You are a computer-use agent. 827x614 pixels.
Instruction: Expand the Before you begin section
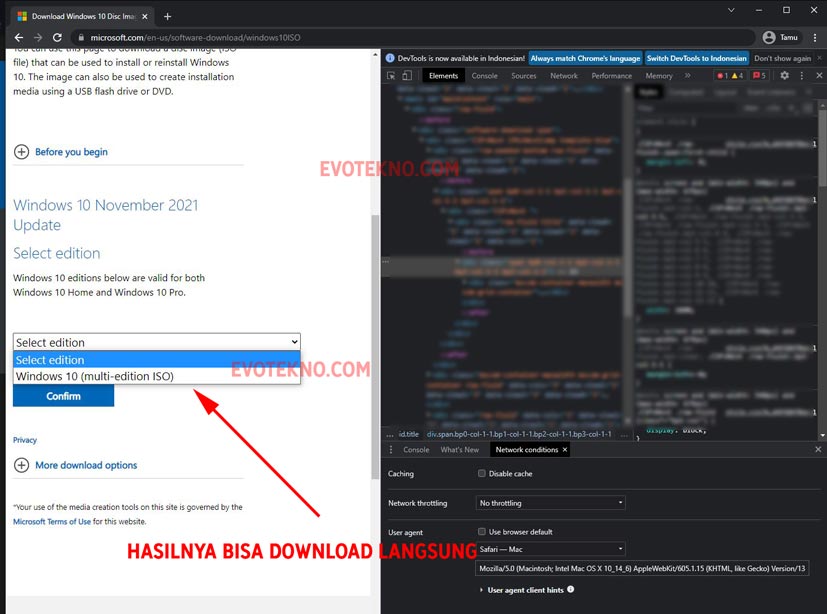click(x=22, y=152)
